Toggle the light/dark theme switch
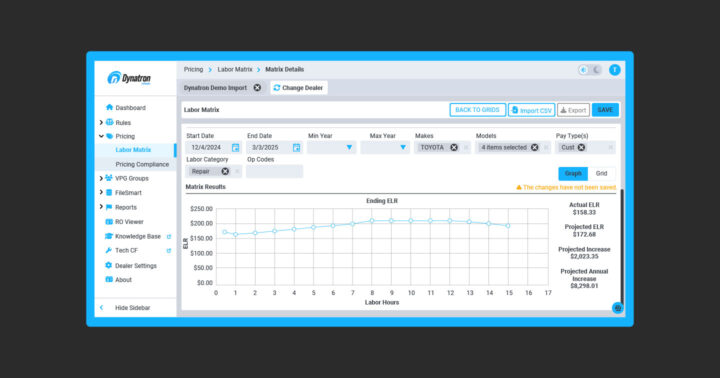Screen dimensions: 720x378 pos(590,70)
